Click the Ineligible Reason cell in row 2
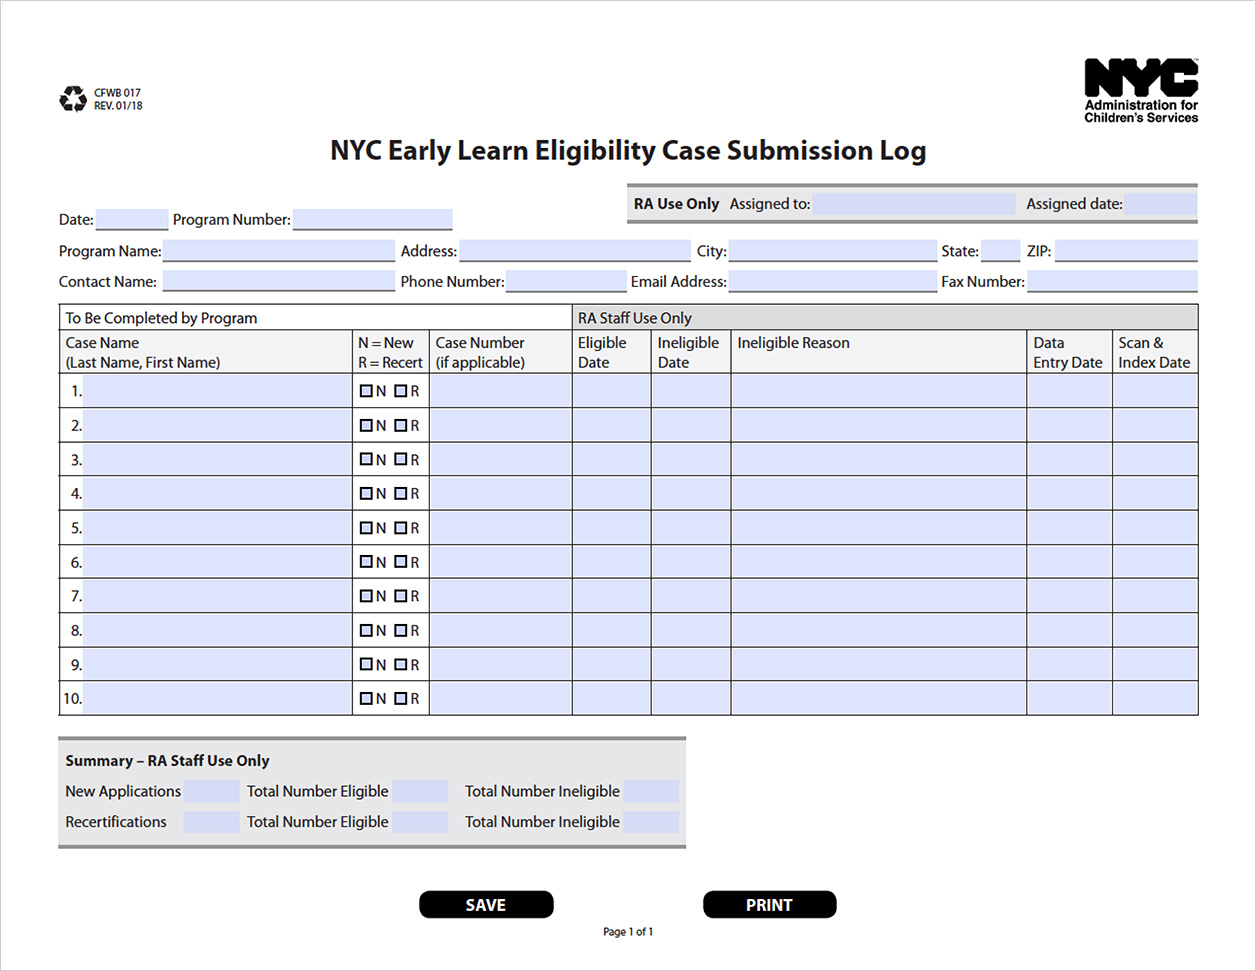 click(x=878, y=426)
